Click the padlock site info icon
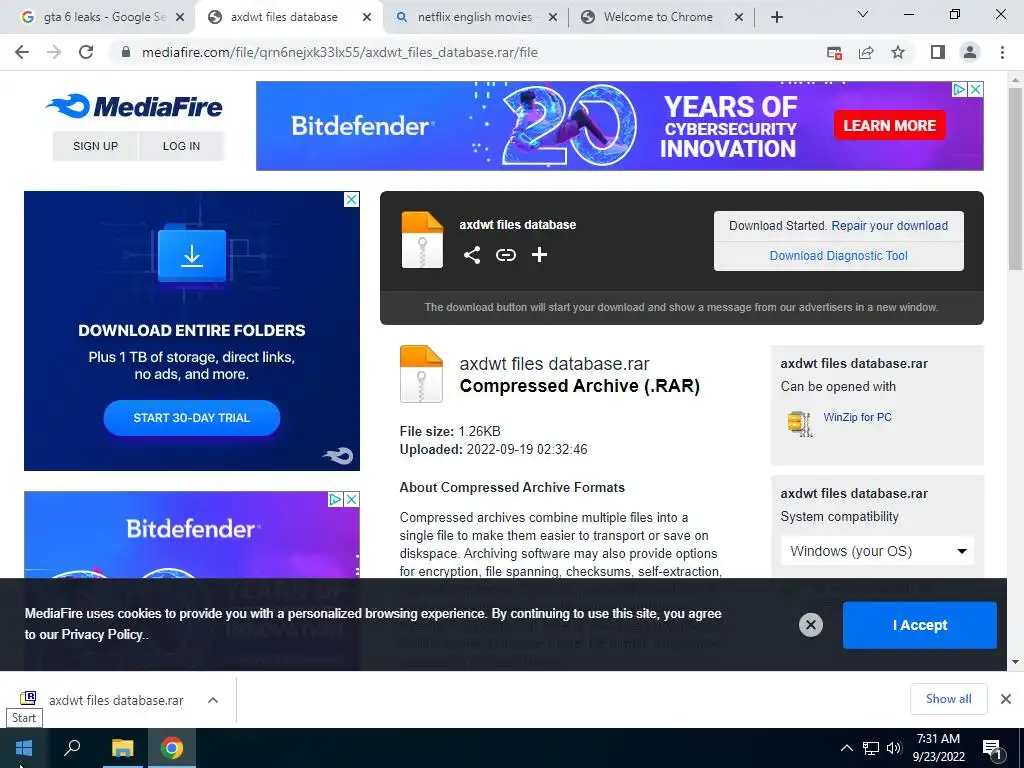The height and width of the screenshot is (768, 1024). pyautogui.click(x=126, y=52)
